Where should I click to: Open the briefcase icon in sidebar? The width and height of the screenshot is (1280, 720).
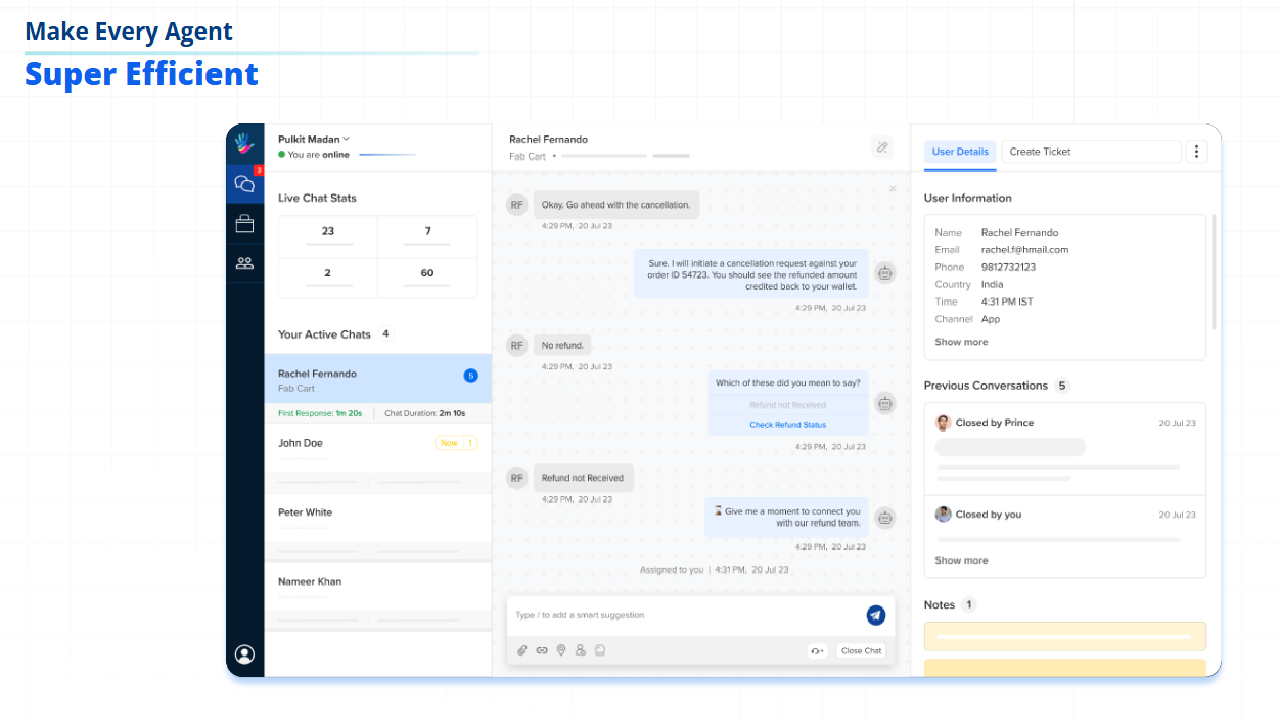coord(245,224)
